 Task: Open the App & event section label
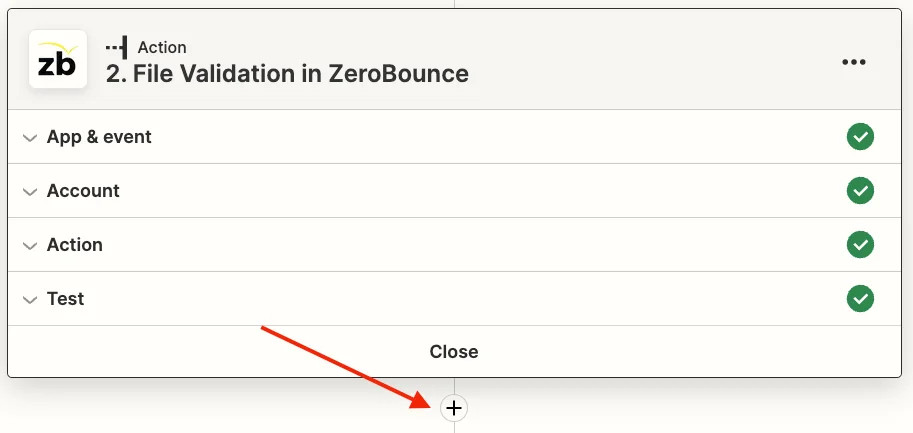click(x=99, y=137)
